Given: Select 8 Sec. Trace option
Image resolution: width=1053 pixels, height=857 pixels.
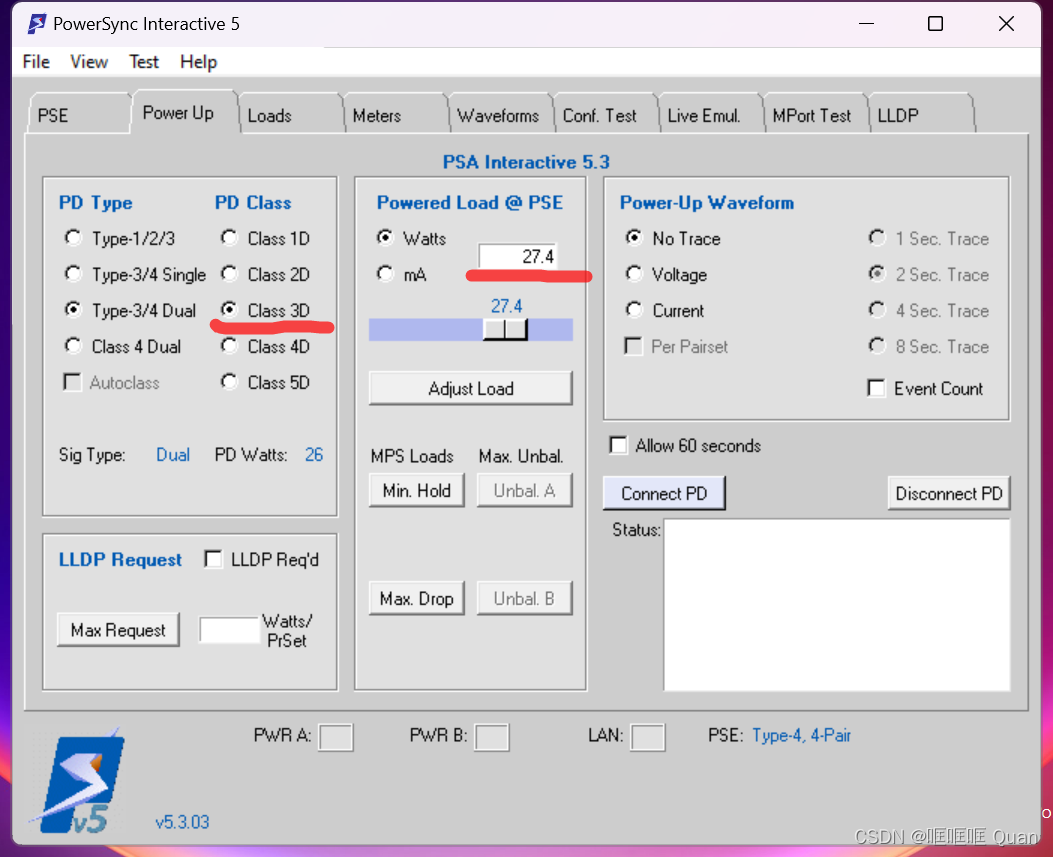Looking at the screenshot, I should [877, 346].
